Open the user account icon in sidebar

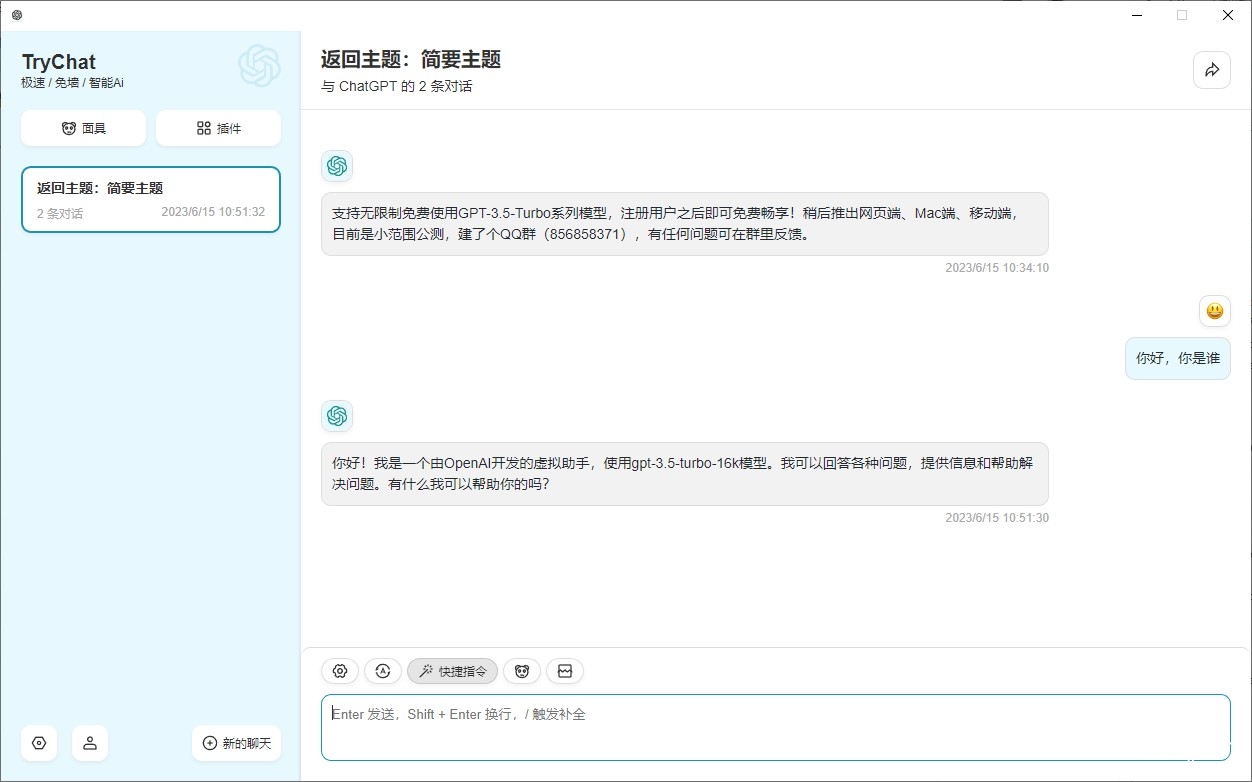point(90,743)
